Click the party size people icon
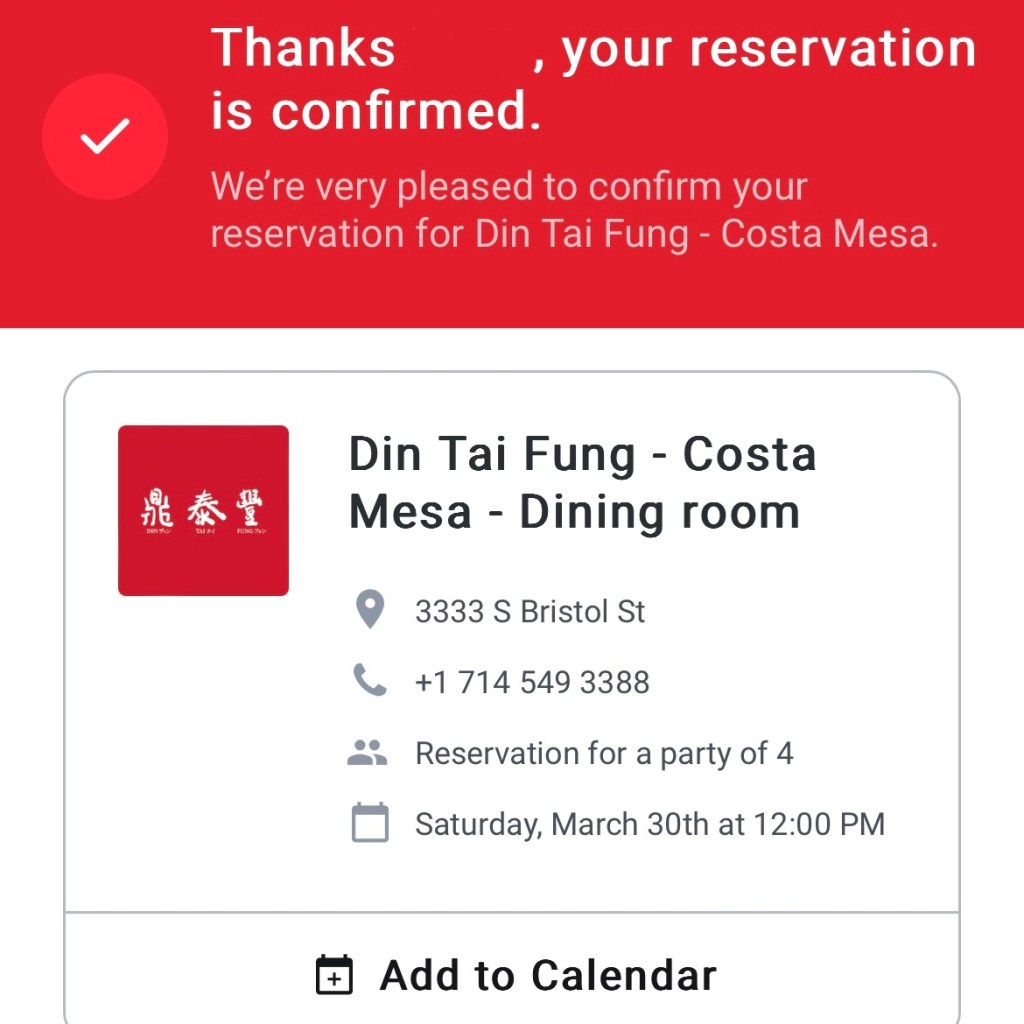 point(367,753)
